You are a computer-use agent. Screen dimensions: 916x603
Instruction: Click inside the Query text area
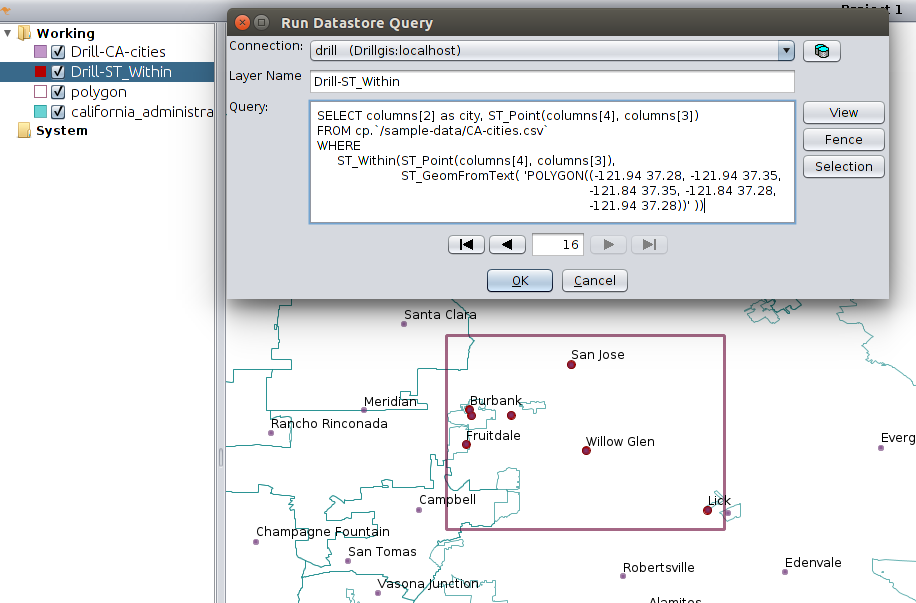(552, 162)
